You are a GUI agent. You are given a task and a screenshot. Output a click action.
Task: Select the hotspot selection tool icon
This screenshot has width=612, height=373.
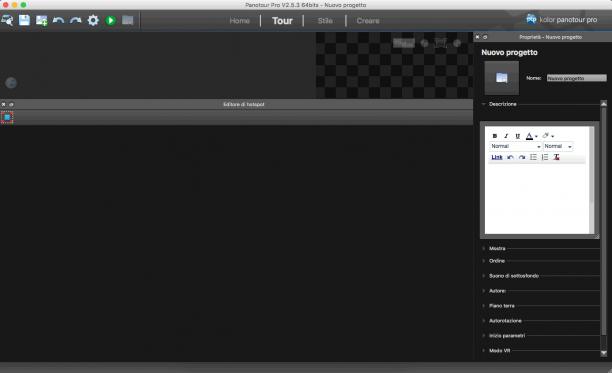[7, 117]
